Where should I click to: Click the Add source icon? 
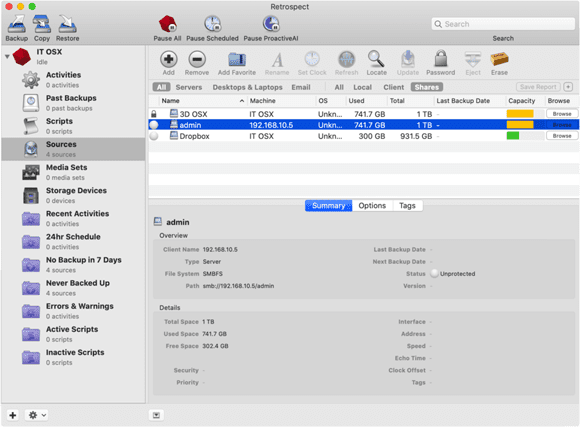click(169, 59)
